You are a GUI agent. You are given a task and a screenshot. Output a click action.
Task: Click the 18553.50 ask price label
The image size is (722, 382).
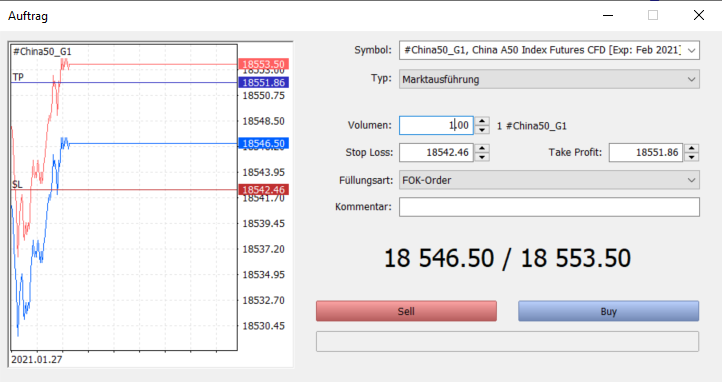pos(263,64)
